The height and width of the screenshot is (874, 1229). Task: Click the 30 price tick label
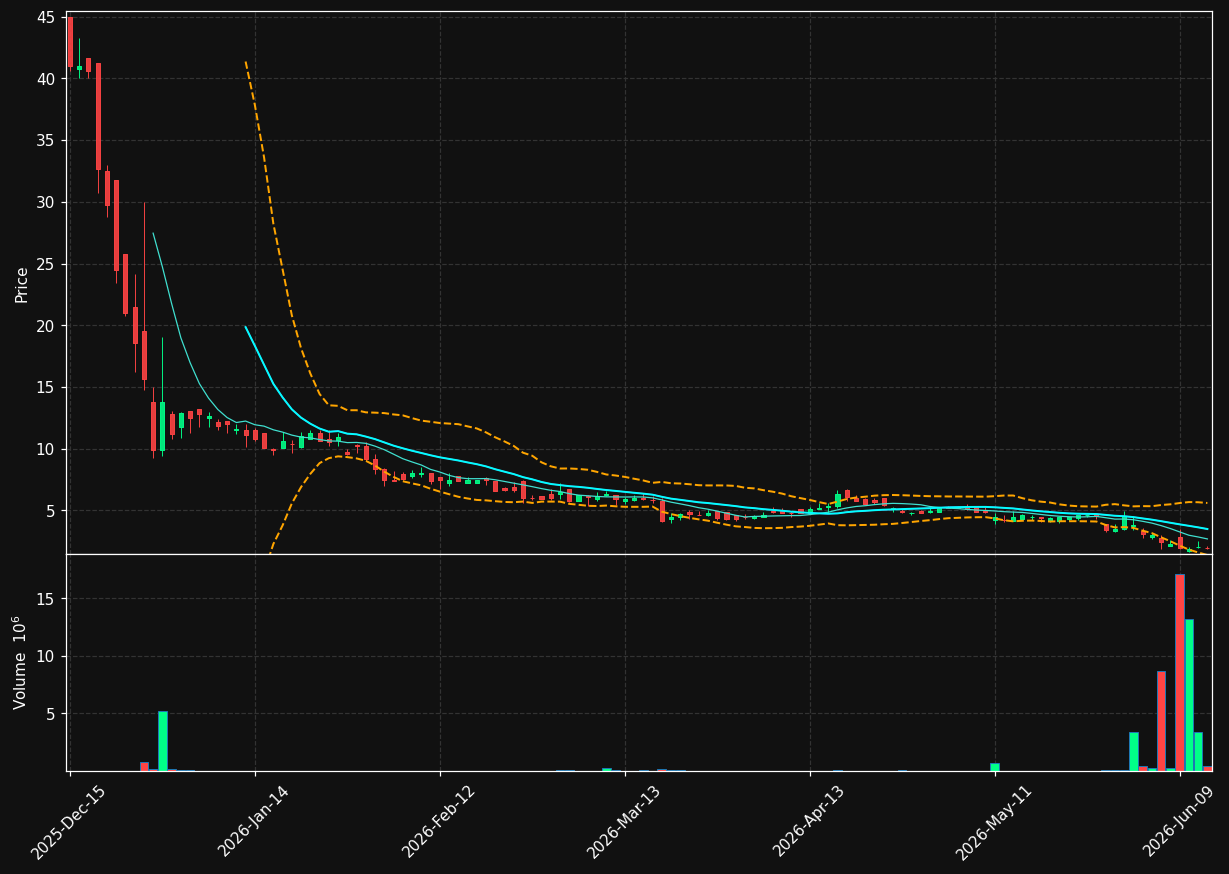(47, 203)
